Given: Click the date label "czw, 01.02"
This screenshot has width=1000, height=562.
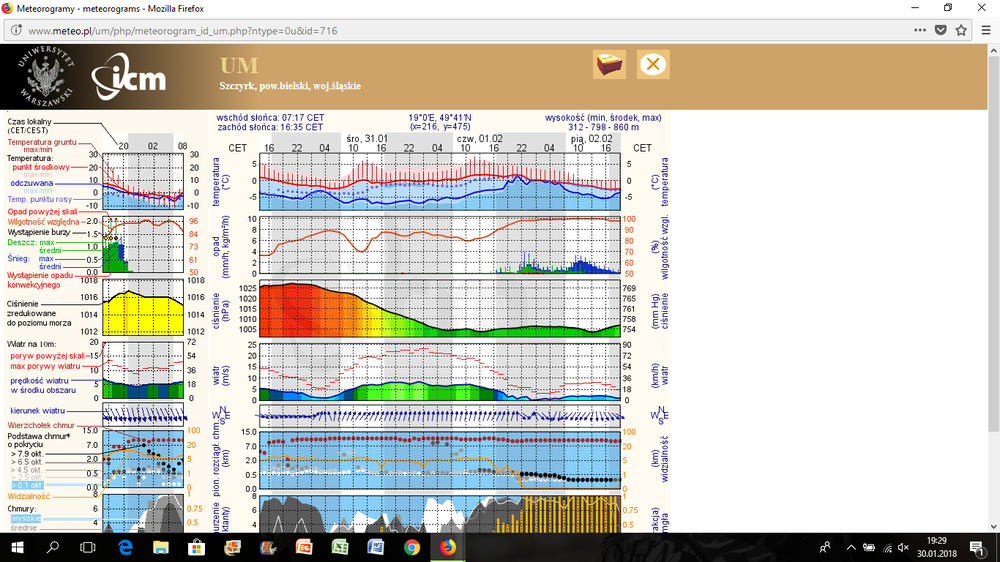Looking at the screenshot, I should (480, 138).
